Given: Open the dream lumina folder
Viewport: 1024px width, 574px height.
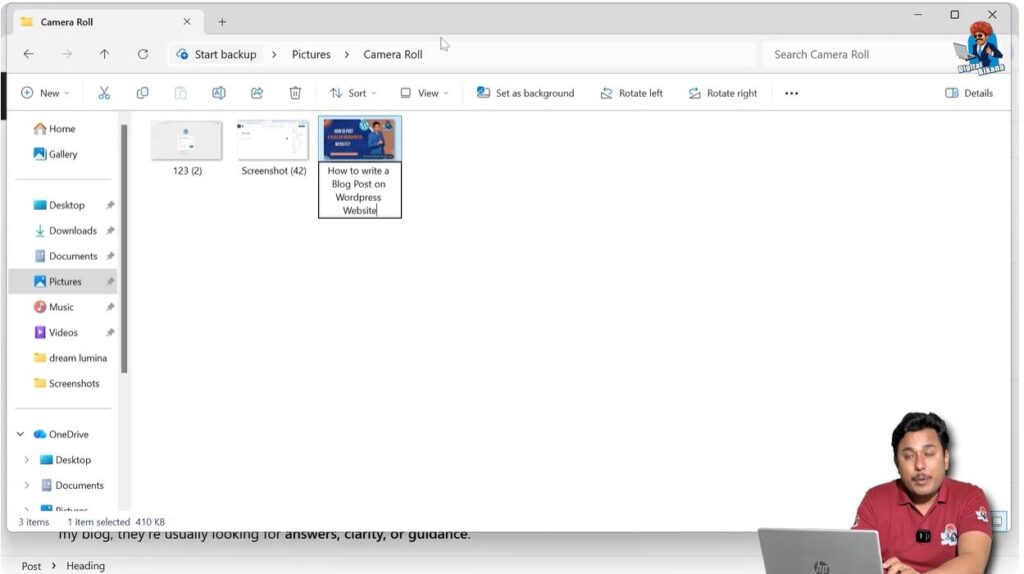Looking at the screenshot, I should coord(71,358).
